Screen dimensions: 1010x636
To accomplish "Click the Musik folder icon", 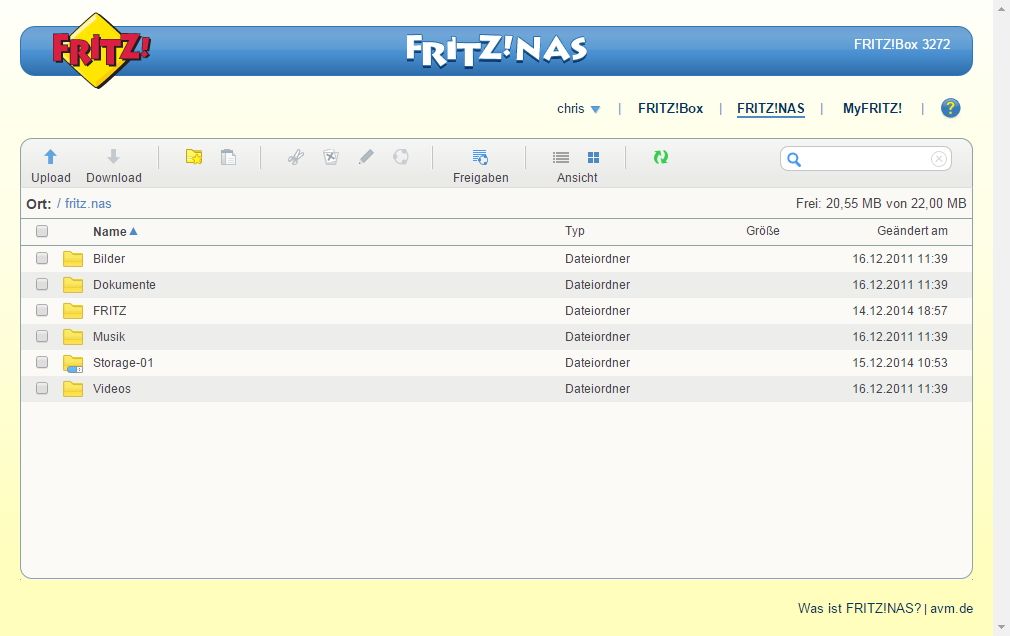I will click(x=73, y=337).
